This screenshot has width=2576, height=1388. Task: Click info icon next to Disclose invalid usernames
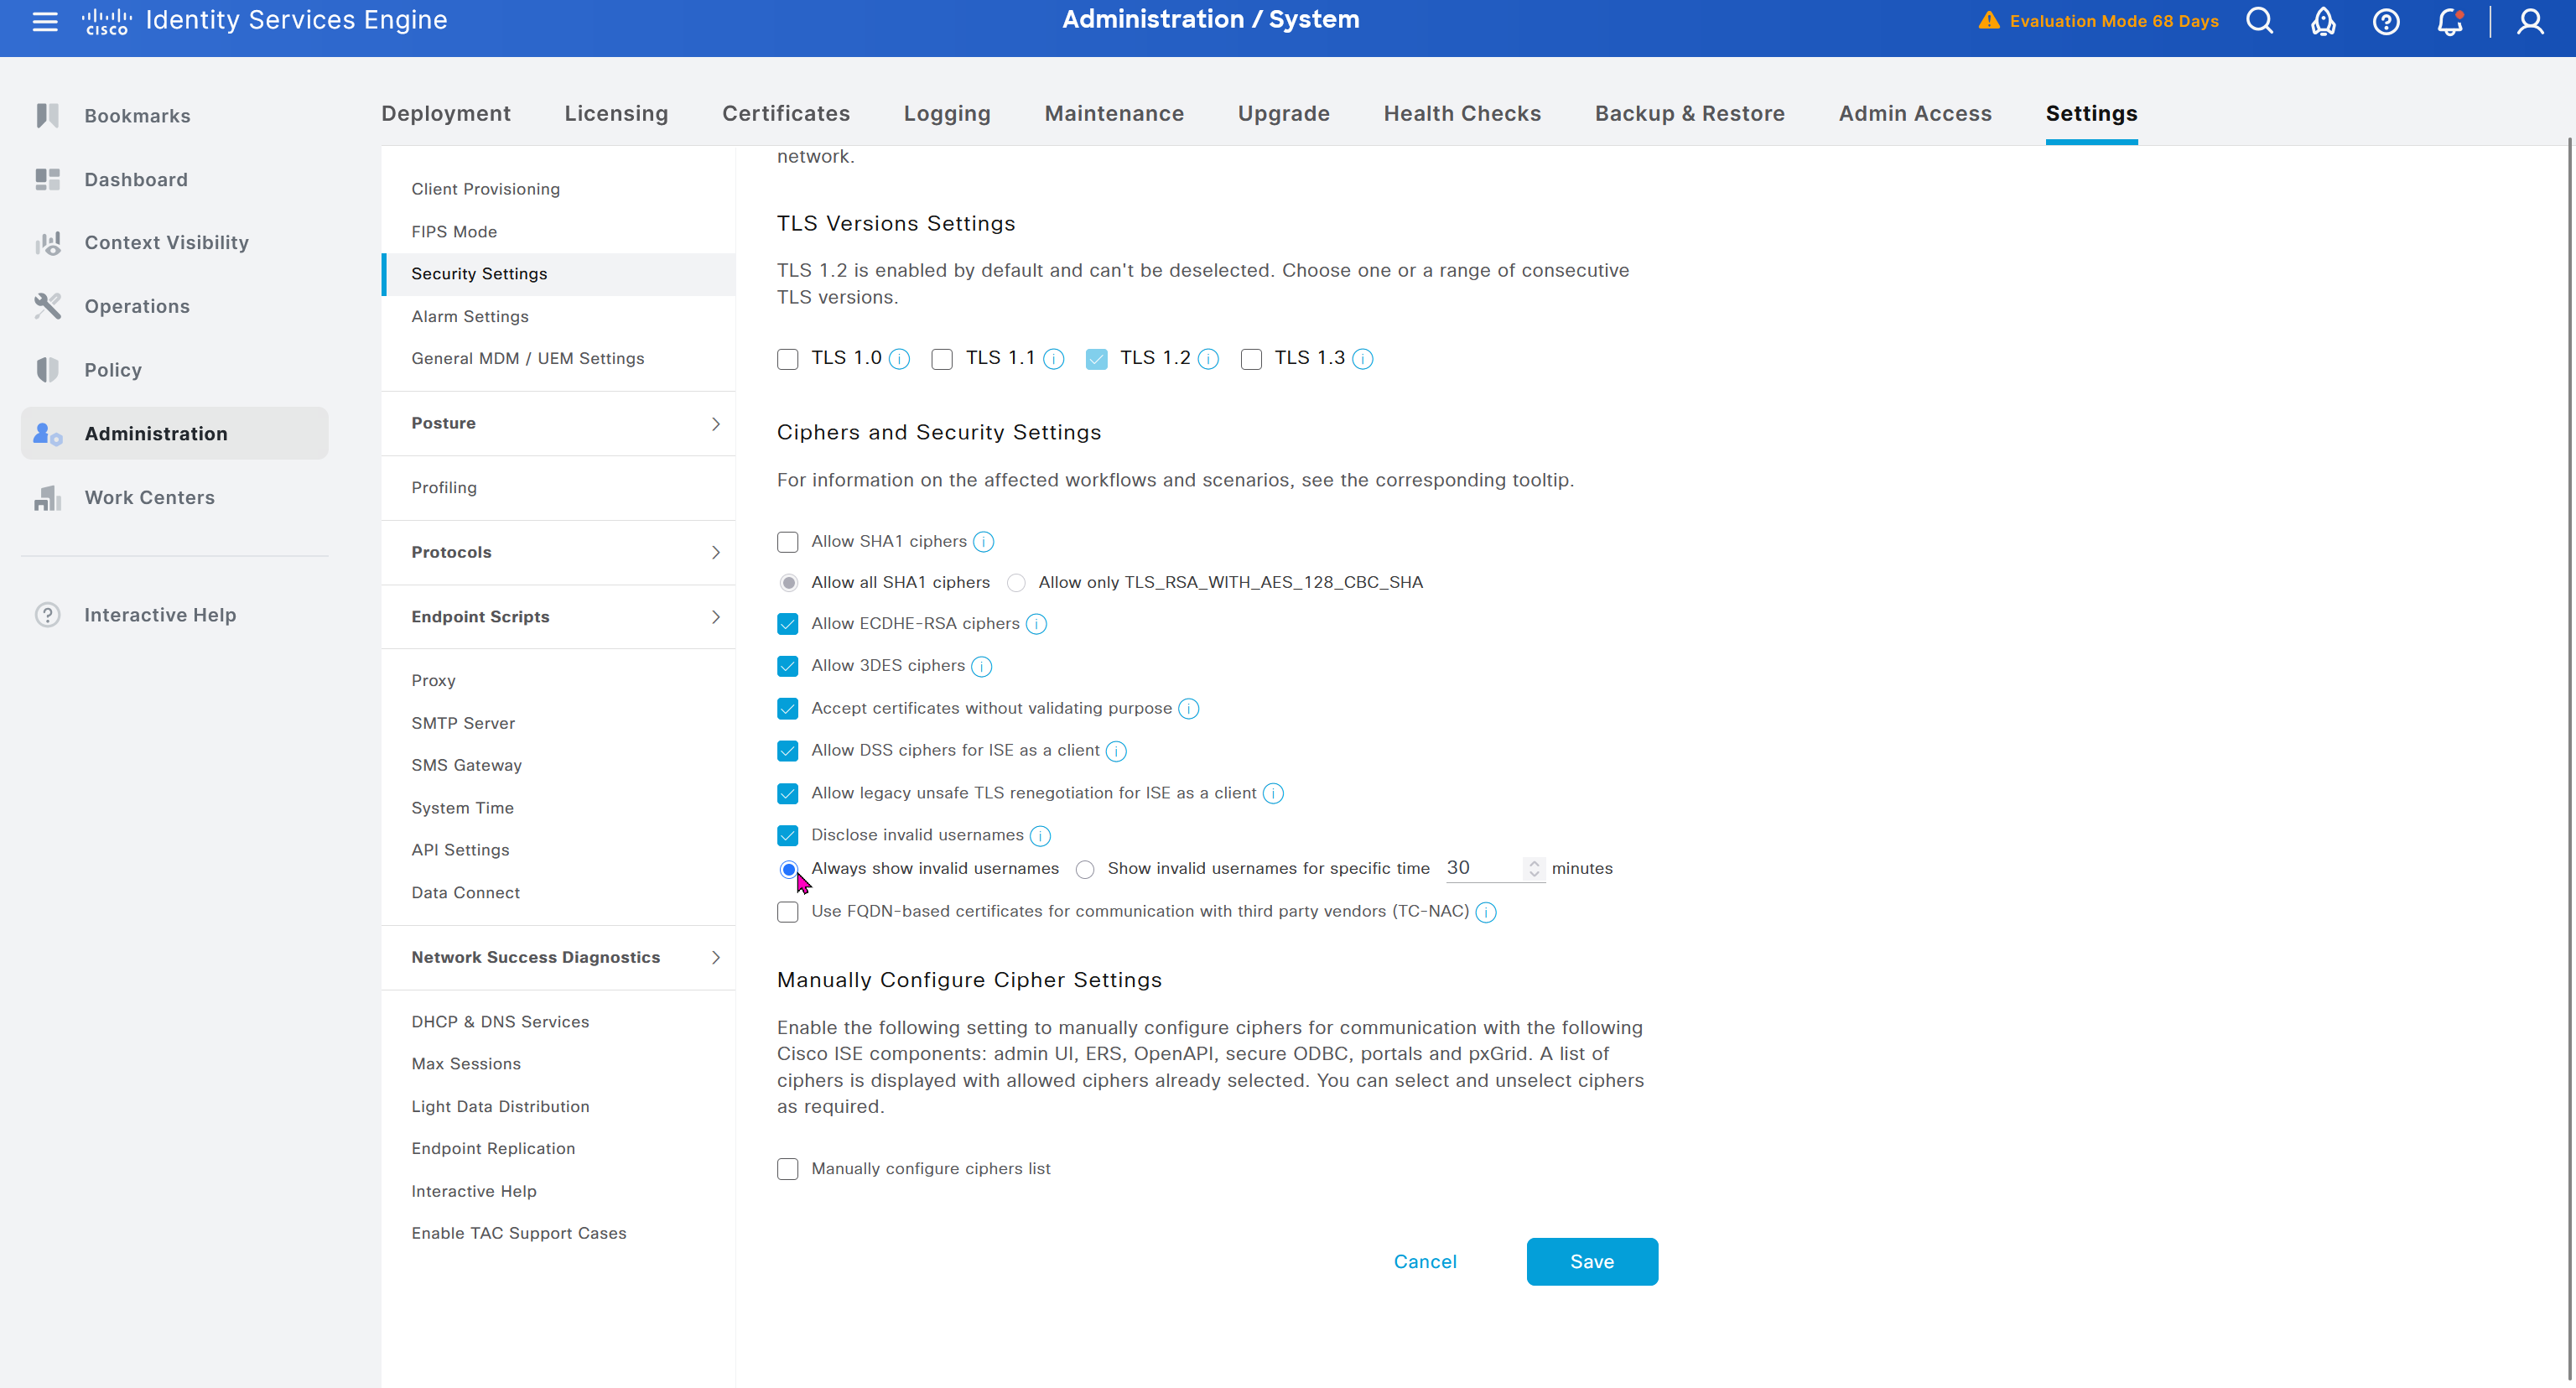[1040, 836]
